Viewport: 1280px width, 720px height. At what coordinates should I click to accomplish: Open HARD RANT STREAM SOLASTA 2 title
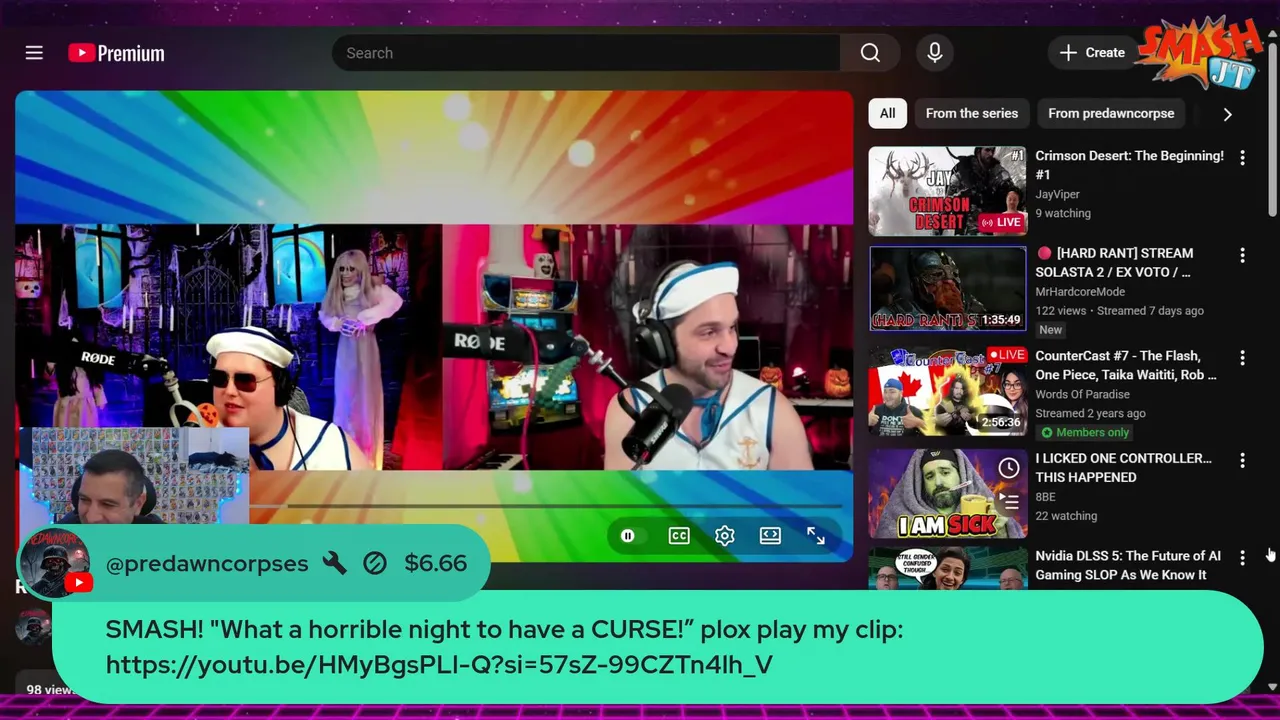coord(1114,262)
